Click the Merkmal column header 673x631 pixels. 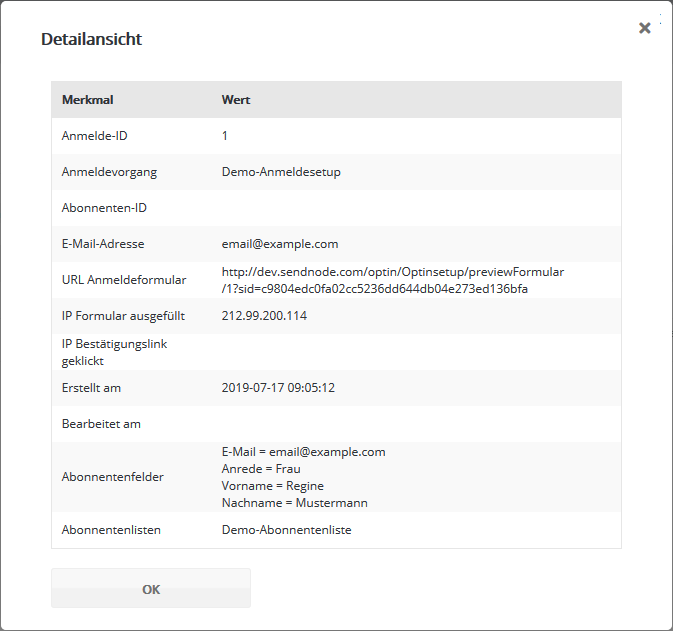88,100
